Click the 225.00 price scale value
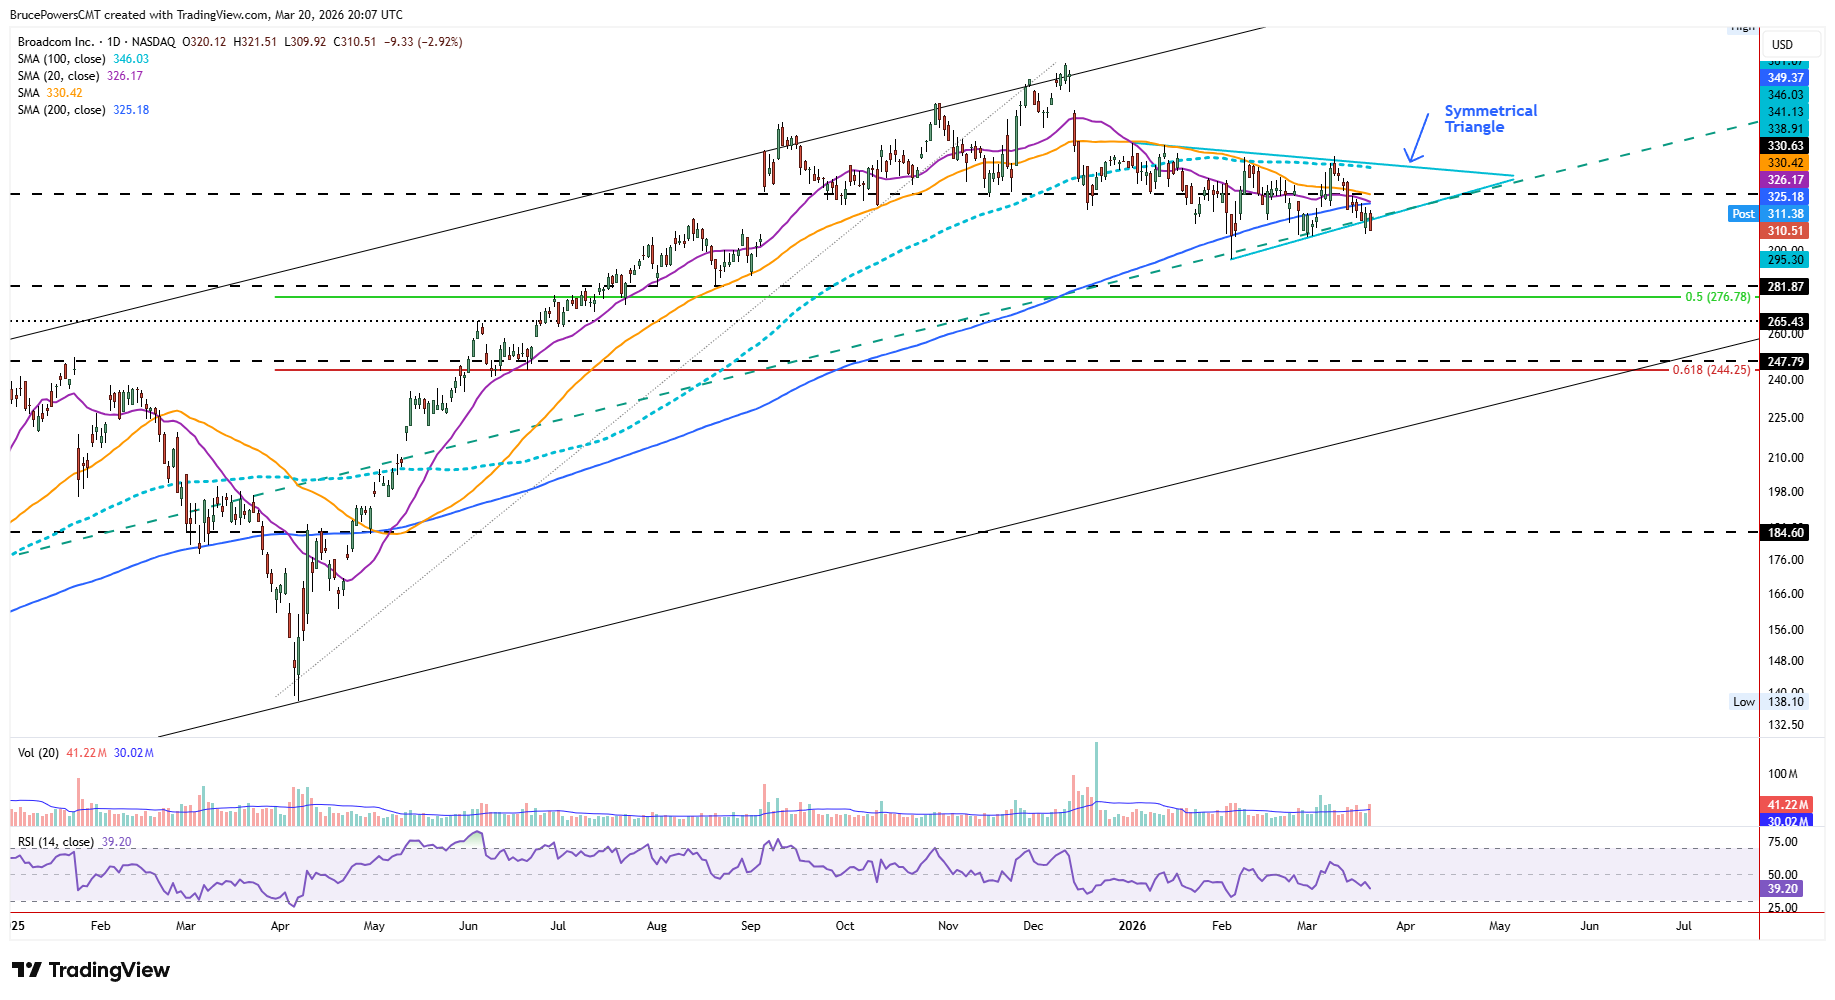The width and height of the screenshot is (1835, 1000). 1786,418
